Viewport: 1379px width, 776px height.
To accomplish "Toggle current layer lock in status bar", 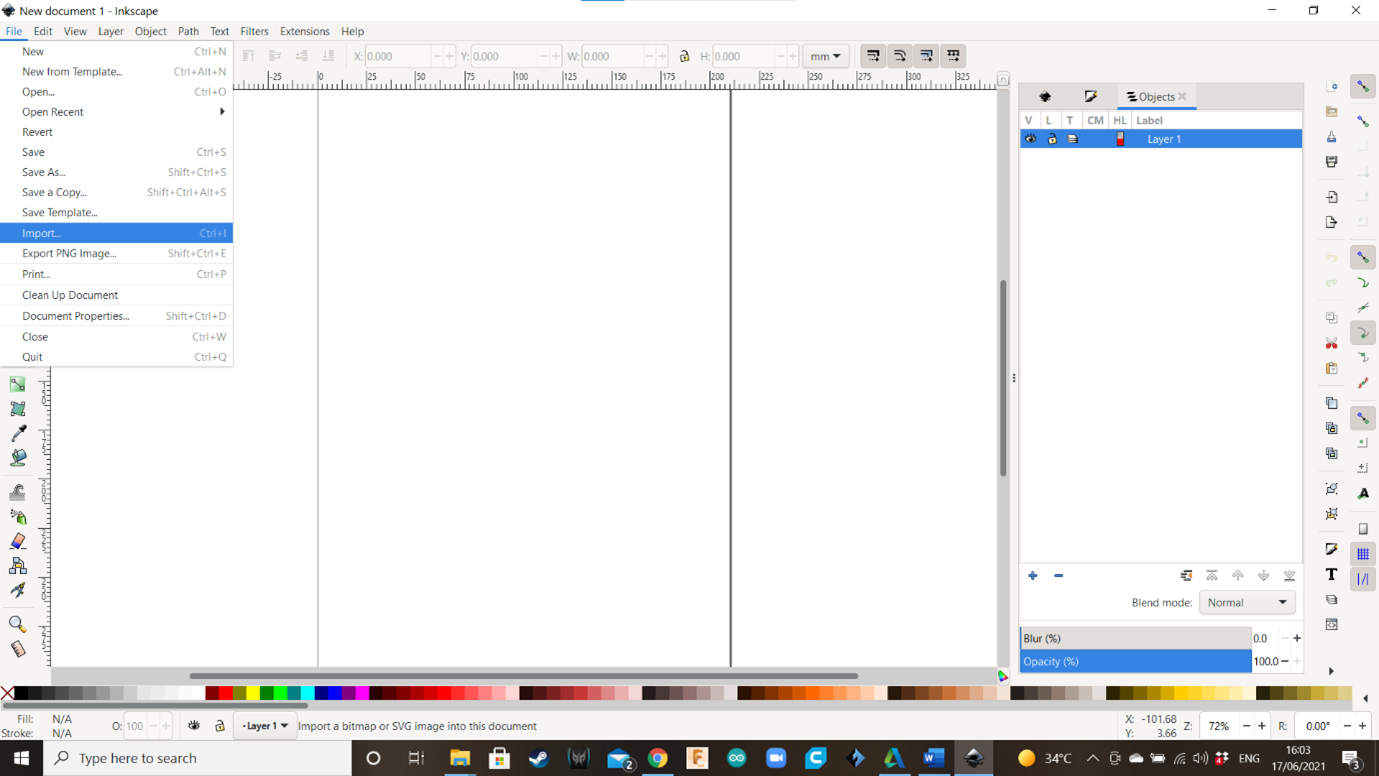I will [220, 726].
